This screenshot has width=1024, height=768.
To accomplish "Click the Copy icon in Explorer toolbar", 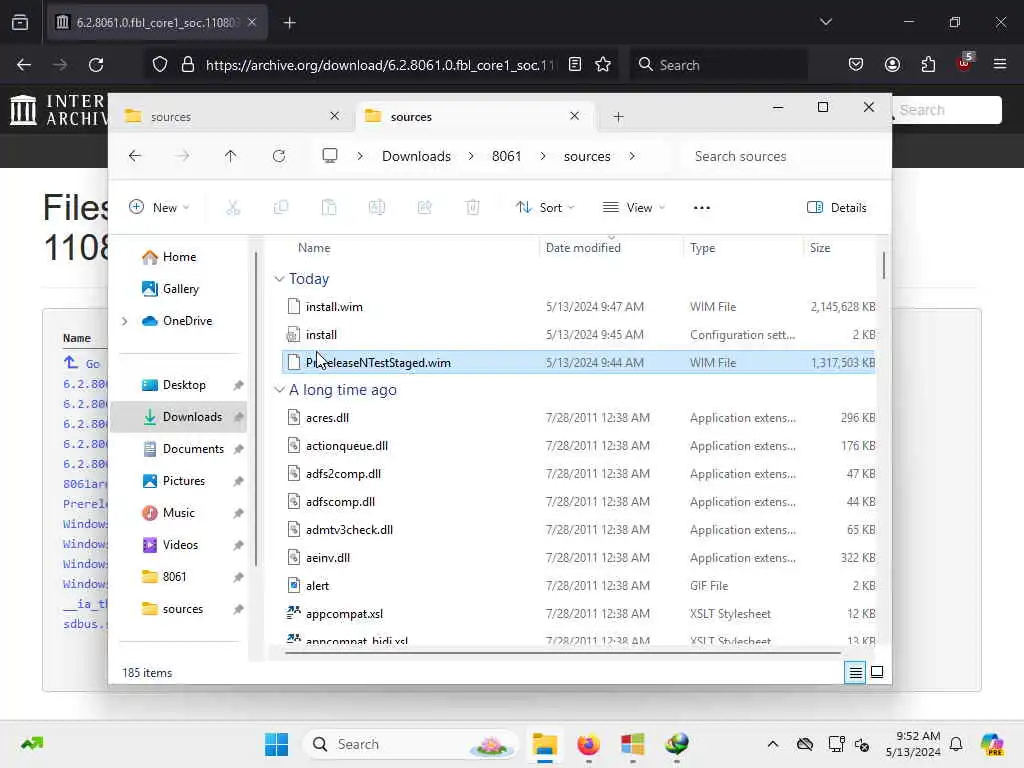I will [x=281, y=208].
